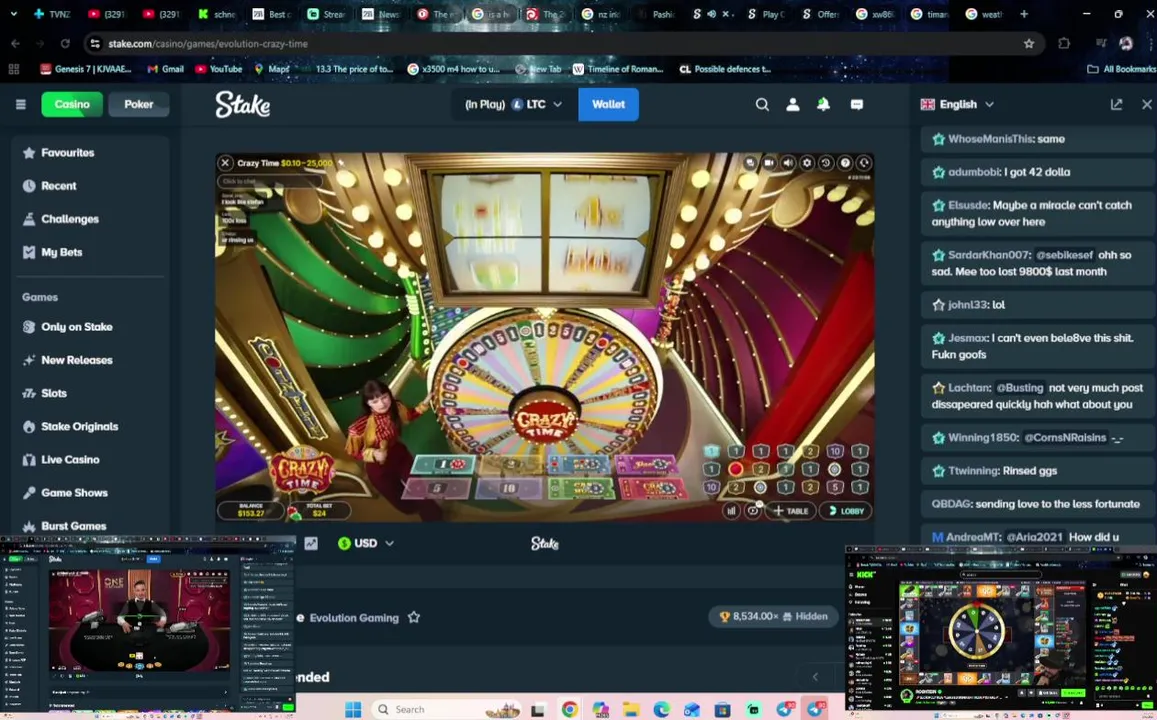Open the LTC currency balance dropdown

(514, 104)
